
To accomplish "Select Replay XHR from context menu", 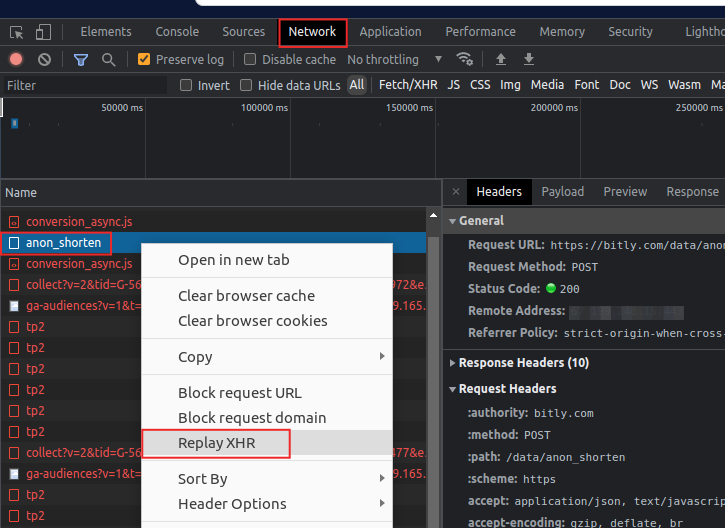I will (x=217, y=443).
